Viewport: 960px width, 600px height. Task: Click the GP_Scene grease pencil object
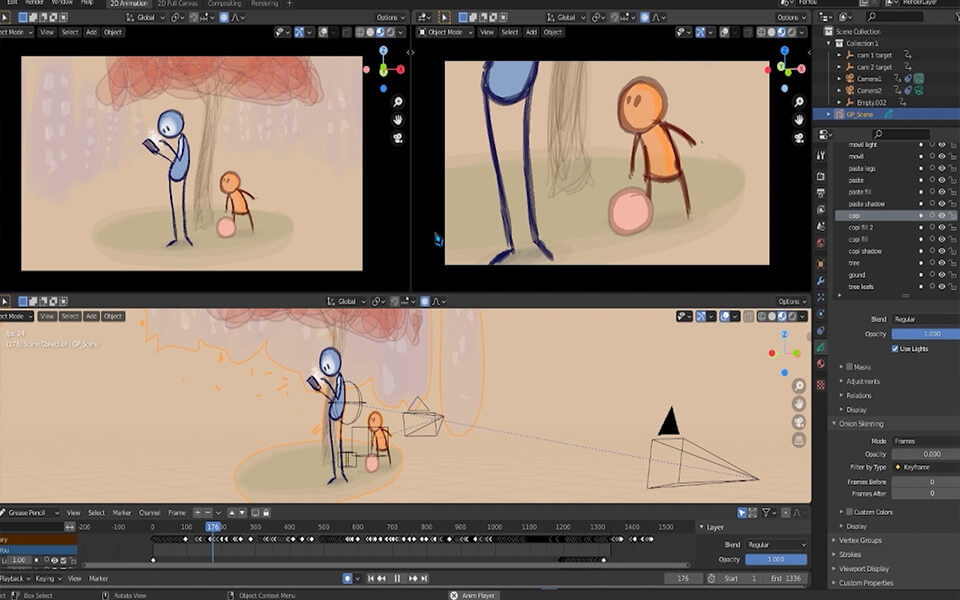point(860,114)
